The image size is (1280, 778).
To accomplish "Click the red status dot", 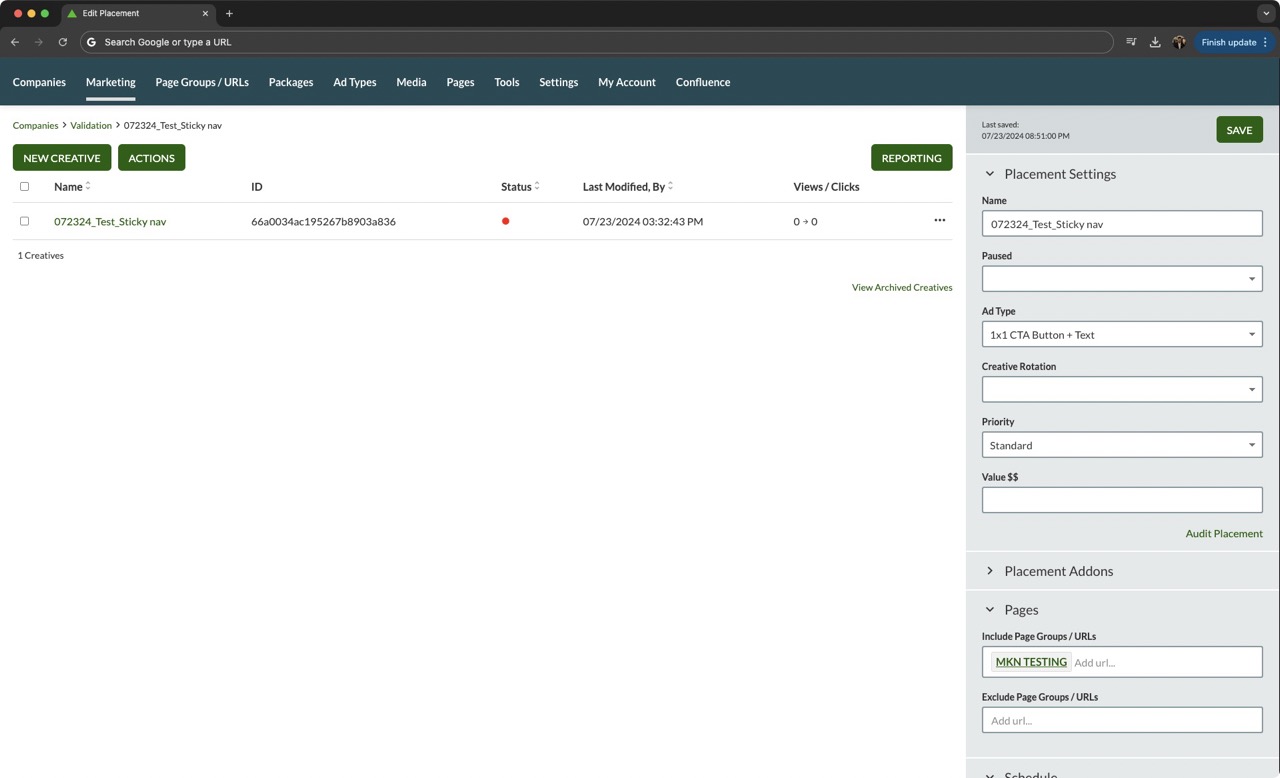I will pos(505,221).
